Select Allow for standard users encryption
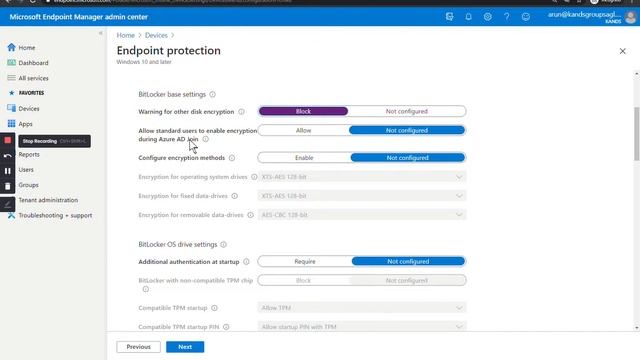 coord(303,130)
